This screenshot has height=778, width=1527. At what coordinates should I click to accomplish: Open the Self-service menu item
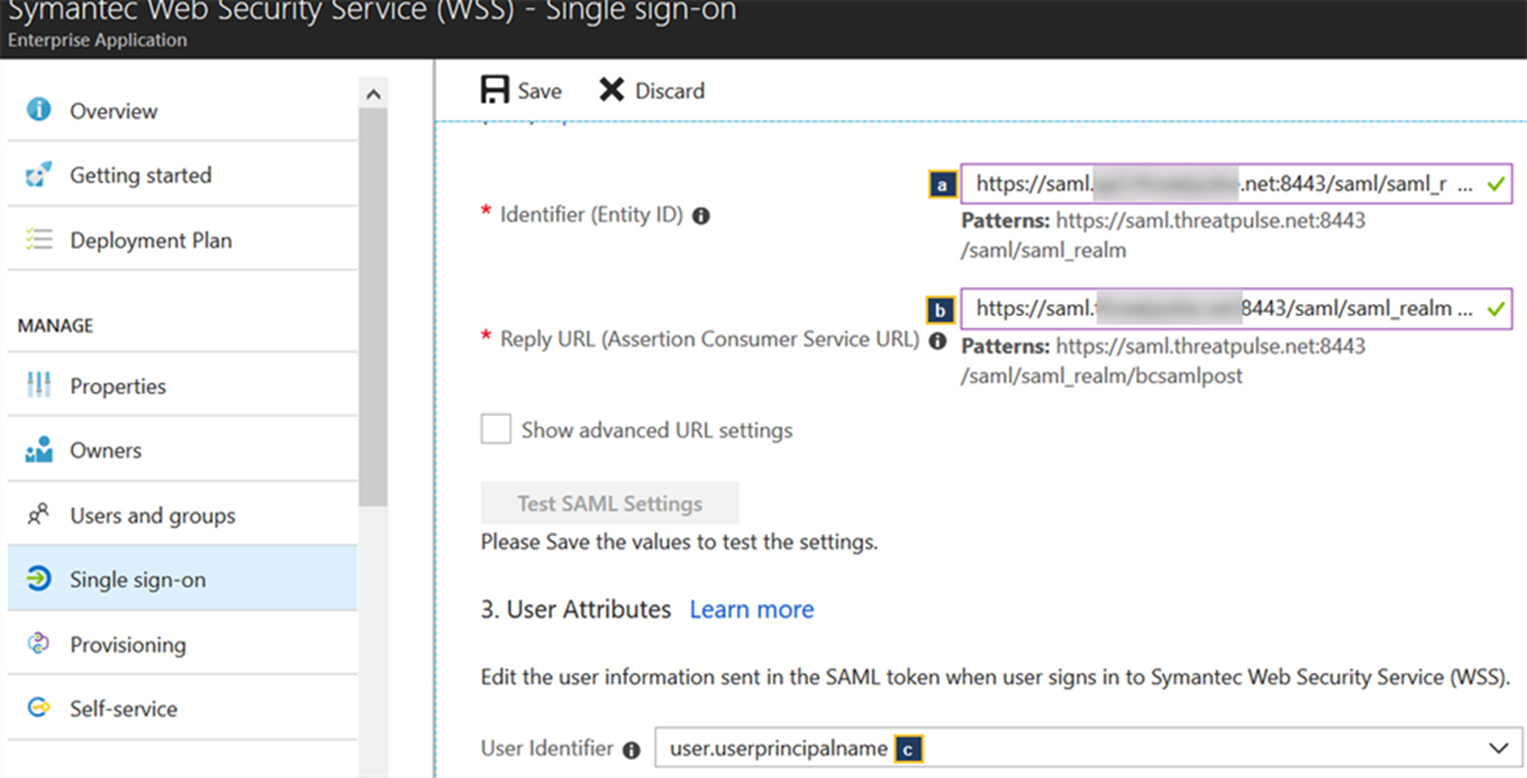point(123,709)
